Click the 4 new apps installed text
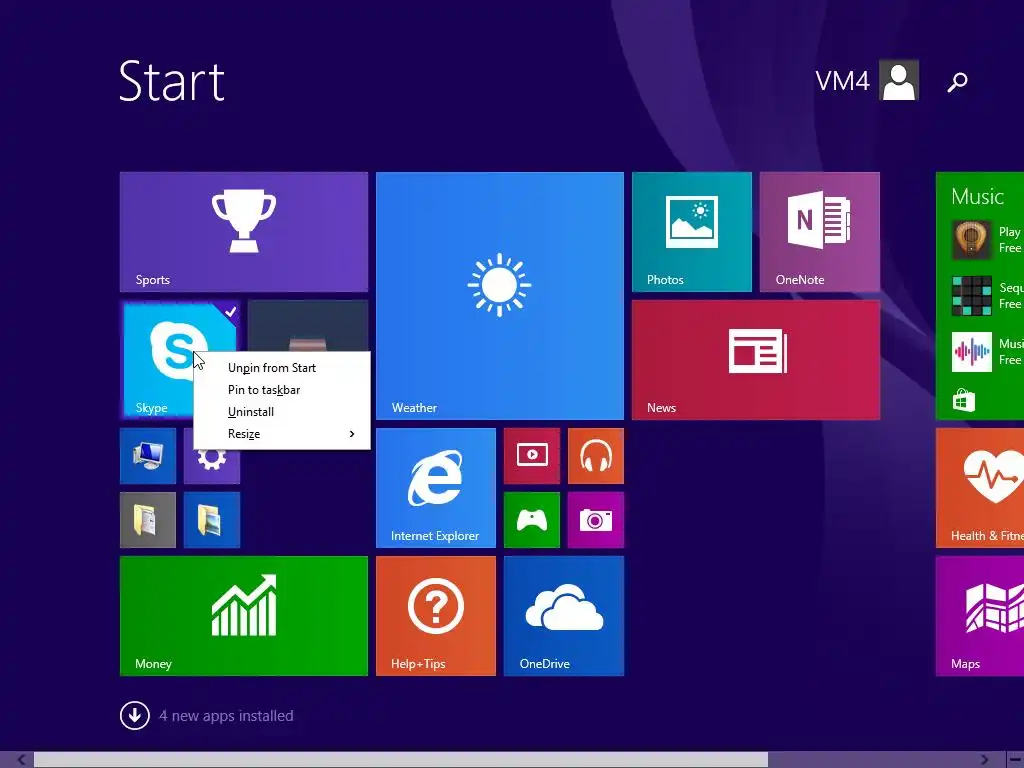Image resolution: width=1024 pixels, height=768 pixels. click(x=226, y=716)
